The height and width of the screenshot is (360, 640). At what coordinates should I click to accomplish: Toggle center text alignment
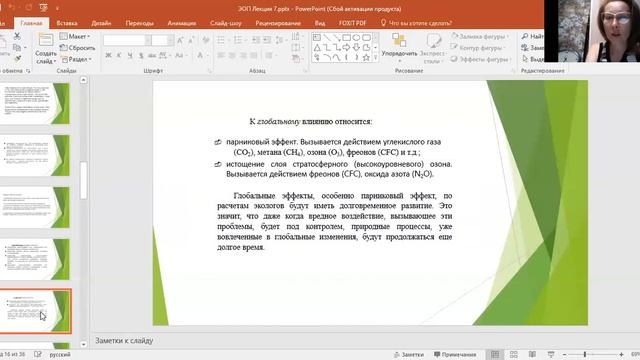(x=232, y=55)
